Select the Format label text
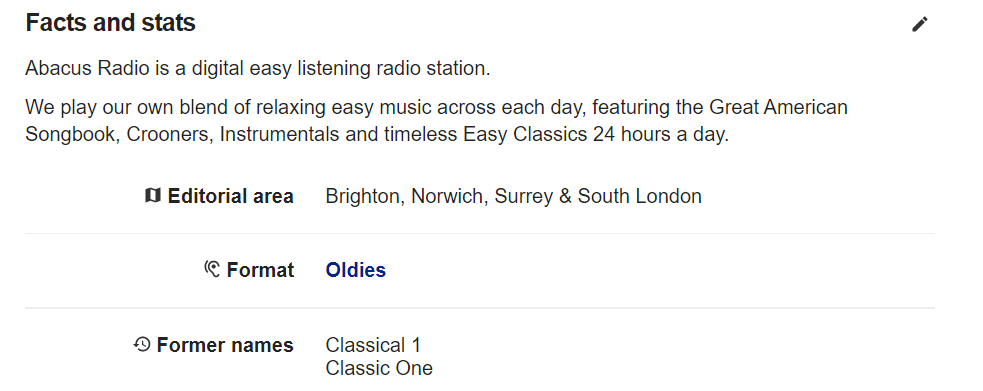Image resolution: width=983 pixels, height=391 pixels. pyautogui.click(x=260, y=270)
